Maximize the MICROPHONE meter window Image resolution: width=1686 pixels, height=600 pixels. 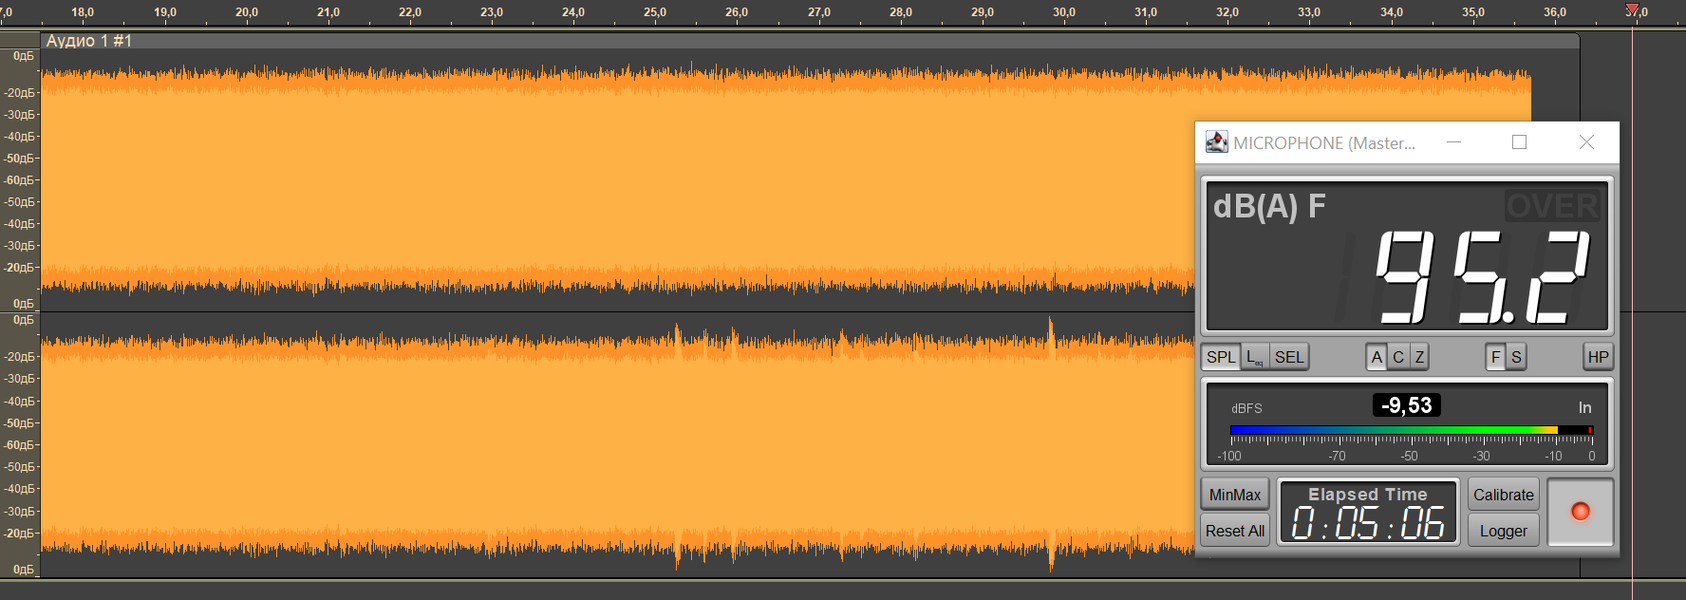(x=1519, y=142)
